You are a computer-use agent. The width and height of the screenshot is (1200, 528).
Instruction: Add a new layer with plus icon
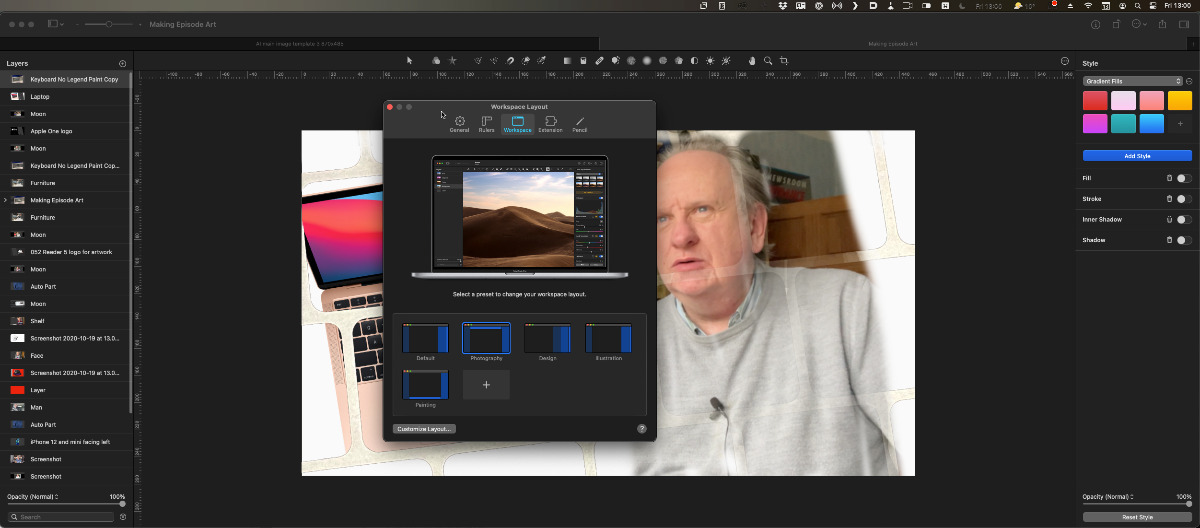click(x=122, y=63)
